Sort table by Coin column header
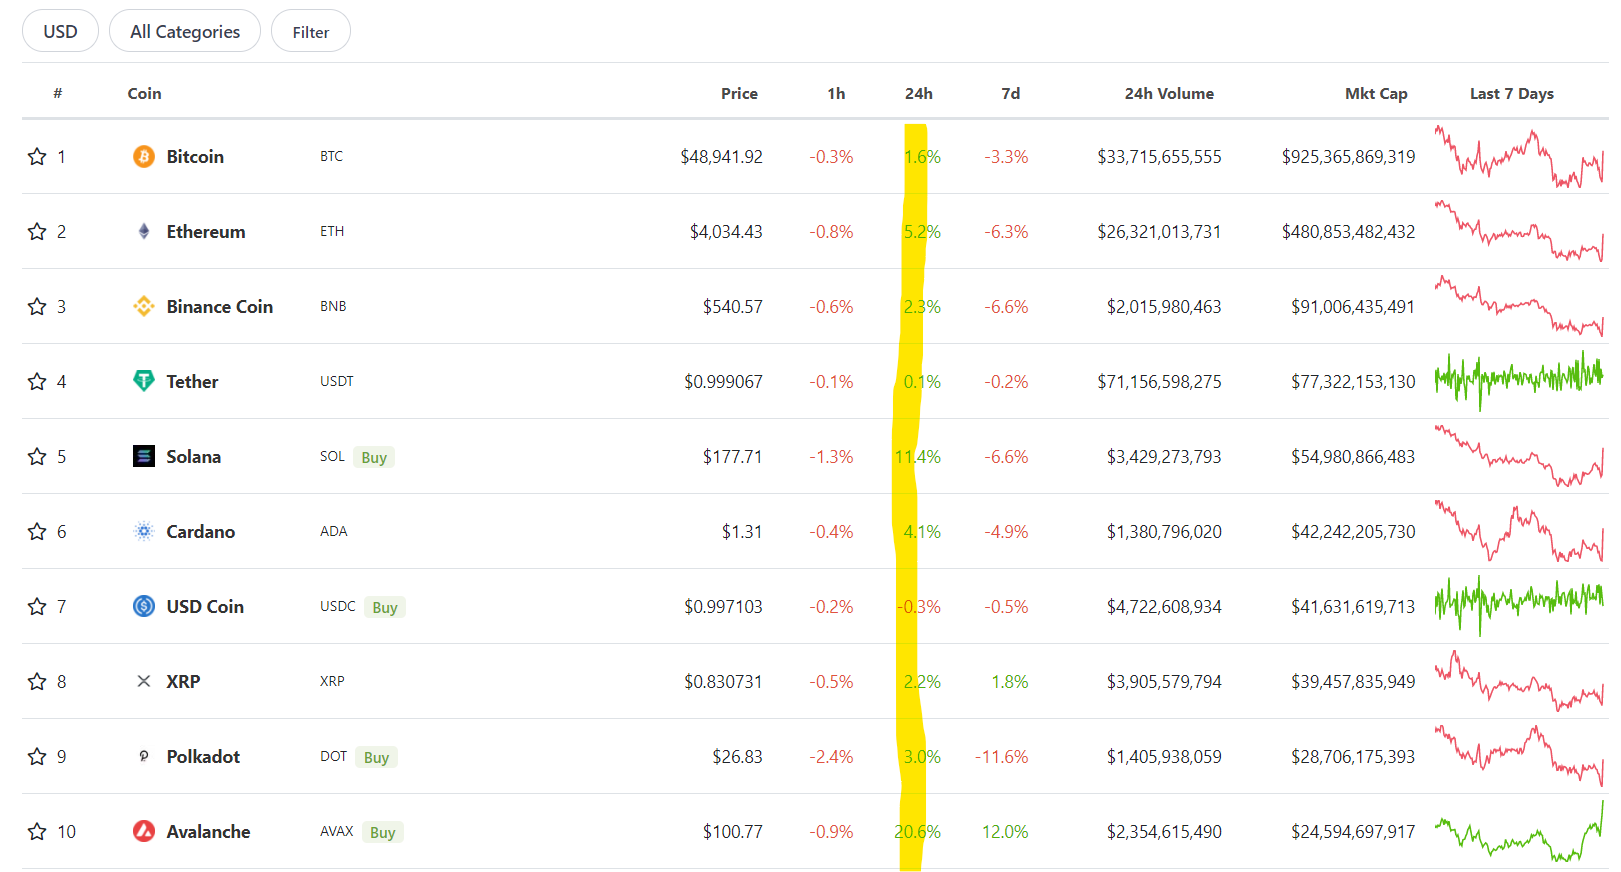1621x872 pixels. pos(144,93)
